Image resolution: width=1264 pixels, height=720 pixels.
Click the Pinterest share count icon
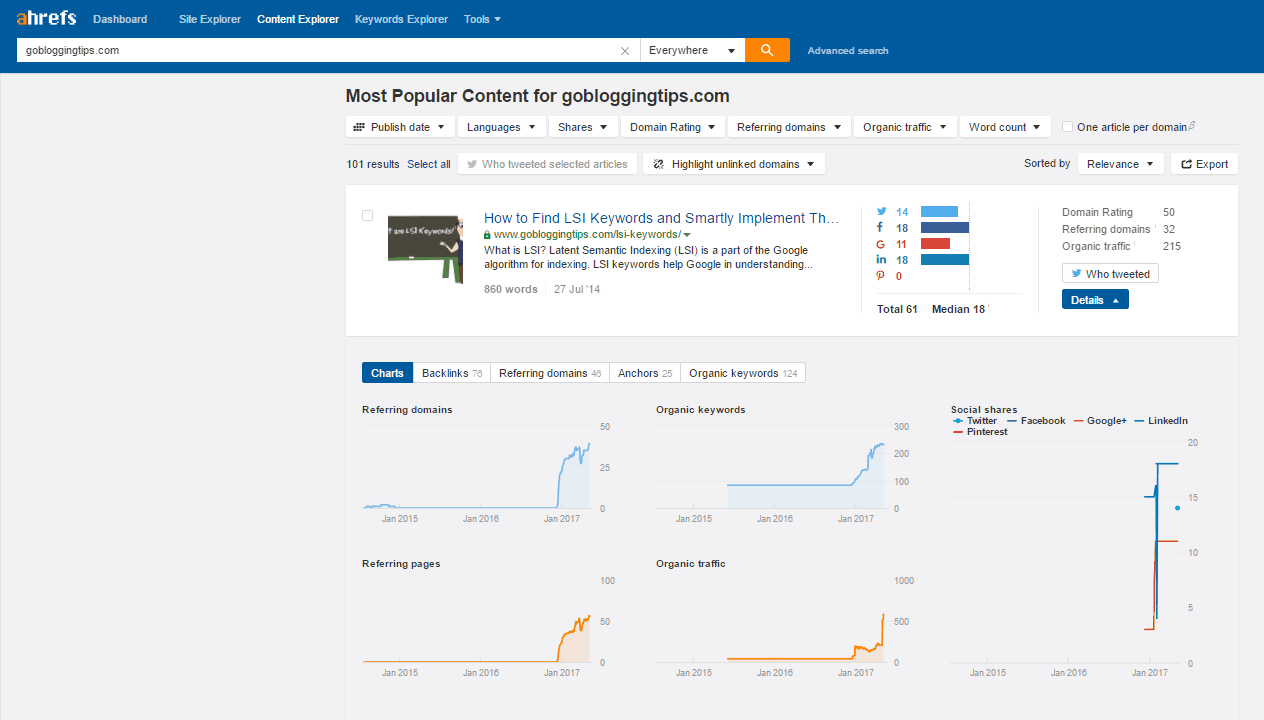pos(881,276)
